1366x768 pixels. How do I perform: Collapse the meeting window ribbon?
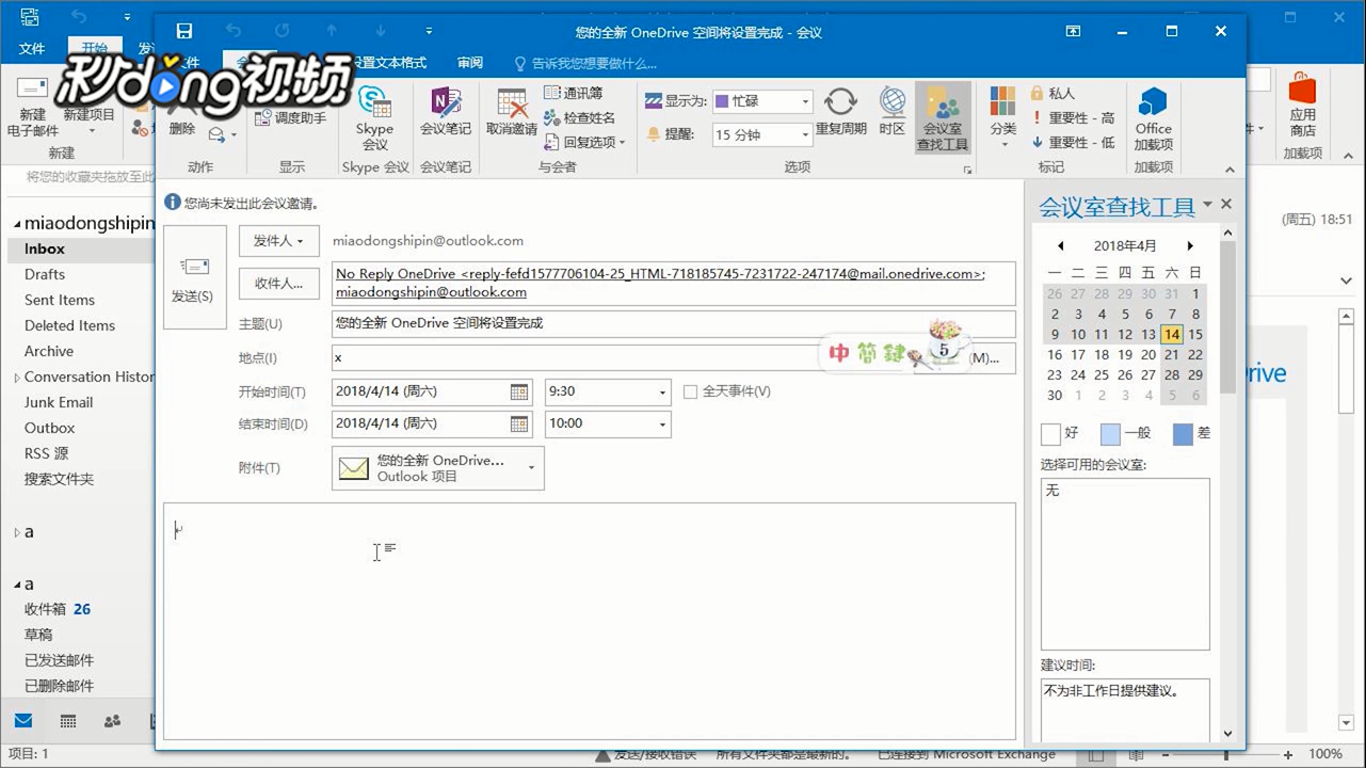pyautogui.click(x=1230, y=170)
